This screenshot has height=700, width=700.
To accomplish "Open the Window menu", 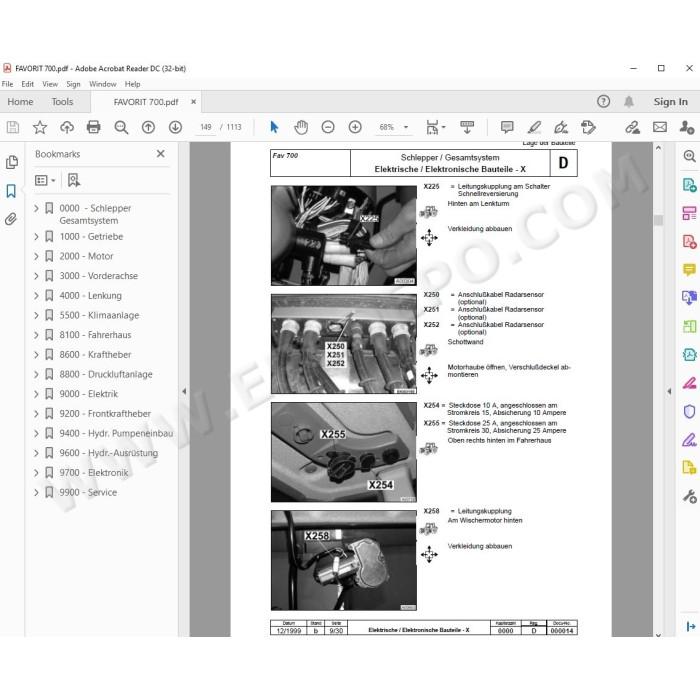I will tap(102, 84).
